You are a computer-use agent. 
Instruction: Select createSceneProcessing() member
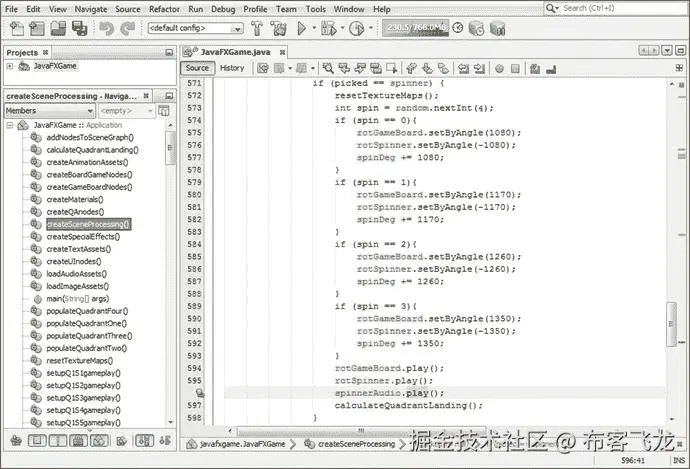pos(88,224)
